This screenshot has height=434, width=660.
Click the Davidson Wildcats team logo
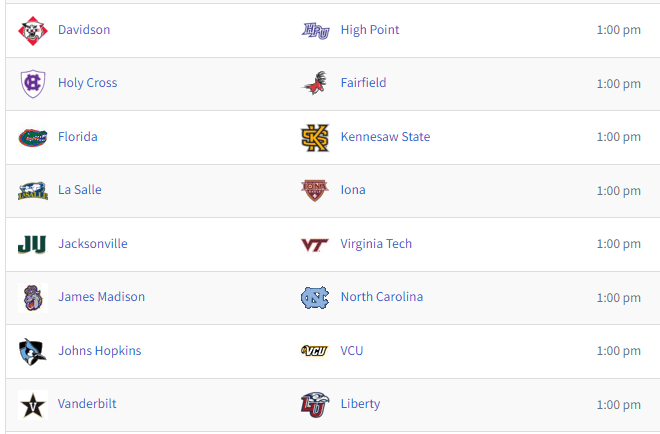tap(33, 30)
